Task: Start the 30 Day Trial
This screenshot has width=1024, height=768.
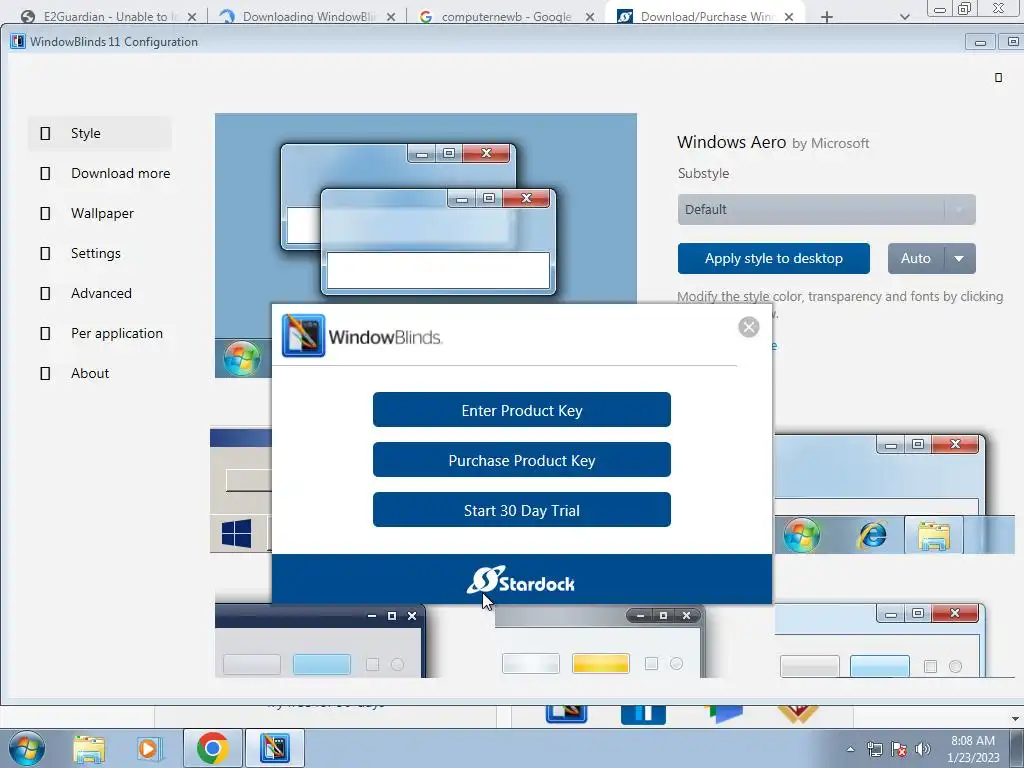Action: [x=521, y=509]
